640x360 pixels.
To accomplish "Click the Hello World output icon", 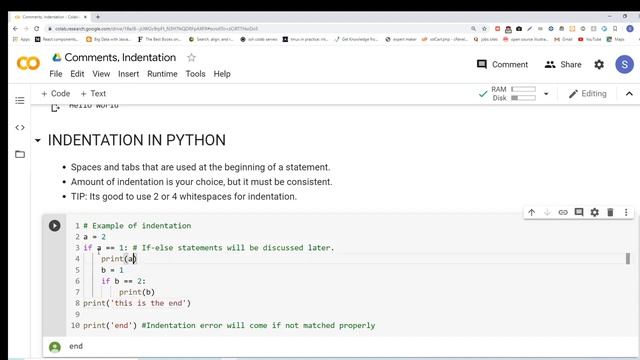I will point(55,107).
